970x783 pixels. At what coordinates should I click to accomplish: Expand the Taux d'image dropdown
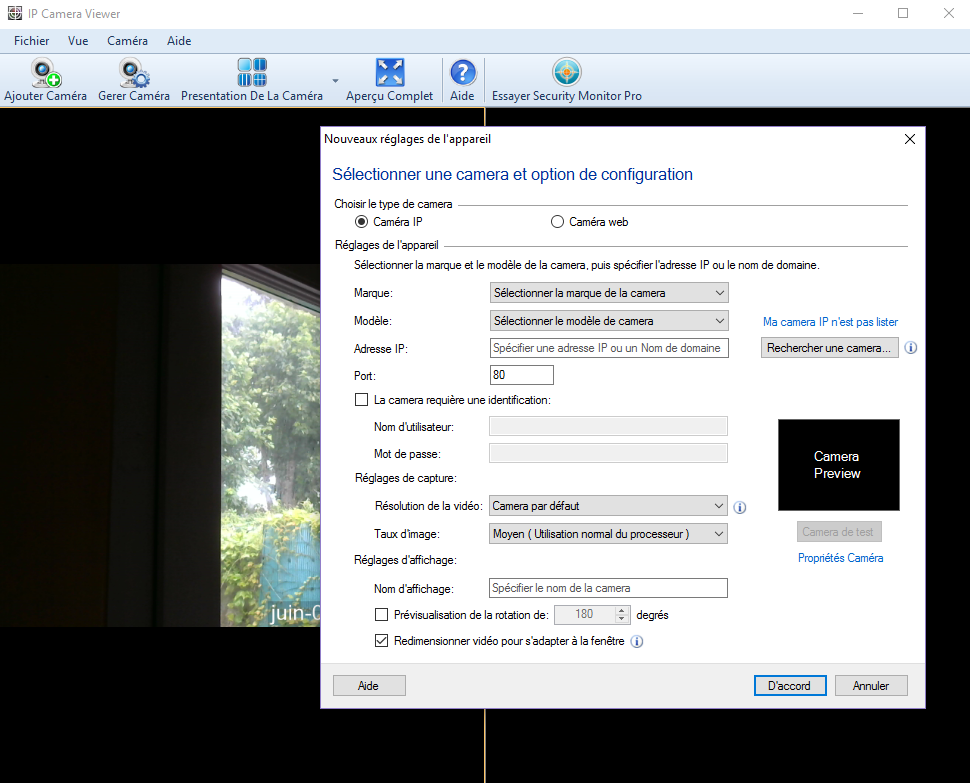click(x=608, y=534)
